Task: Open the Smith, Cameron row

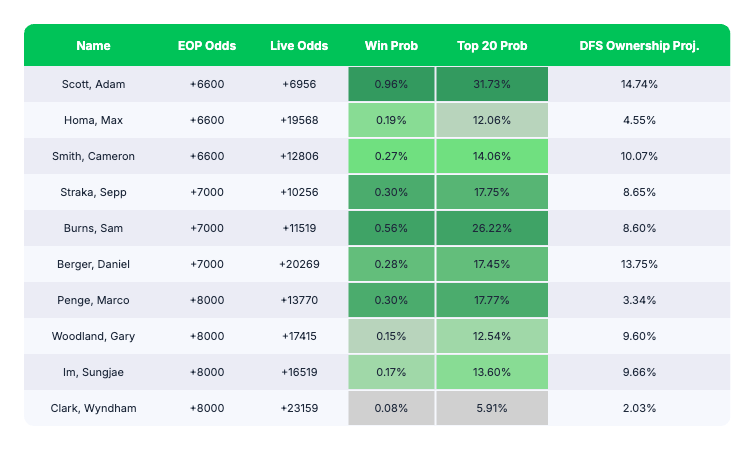Action: click(x=93, y=156)
